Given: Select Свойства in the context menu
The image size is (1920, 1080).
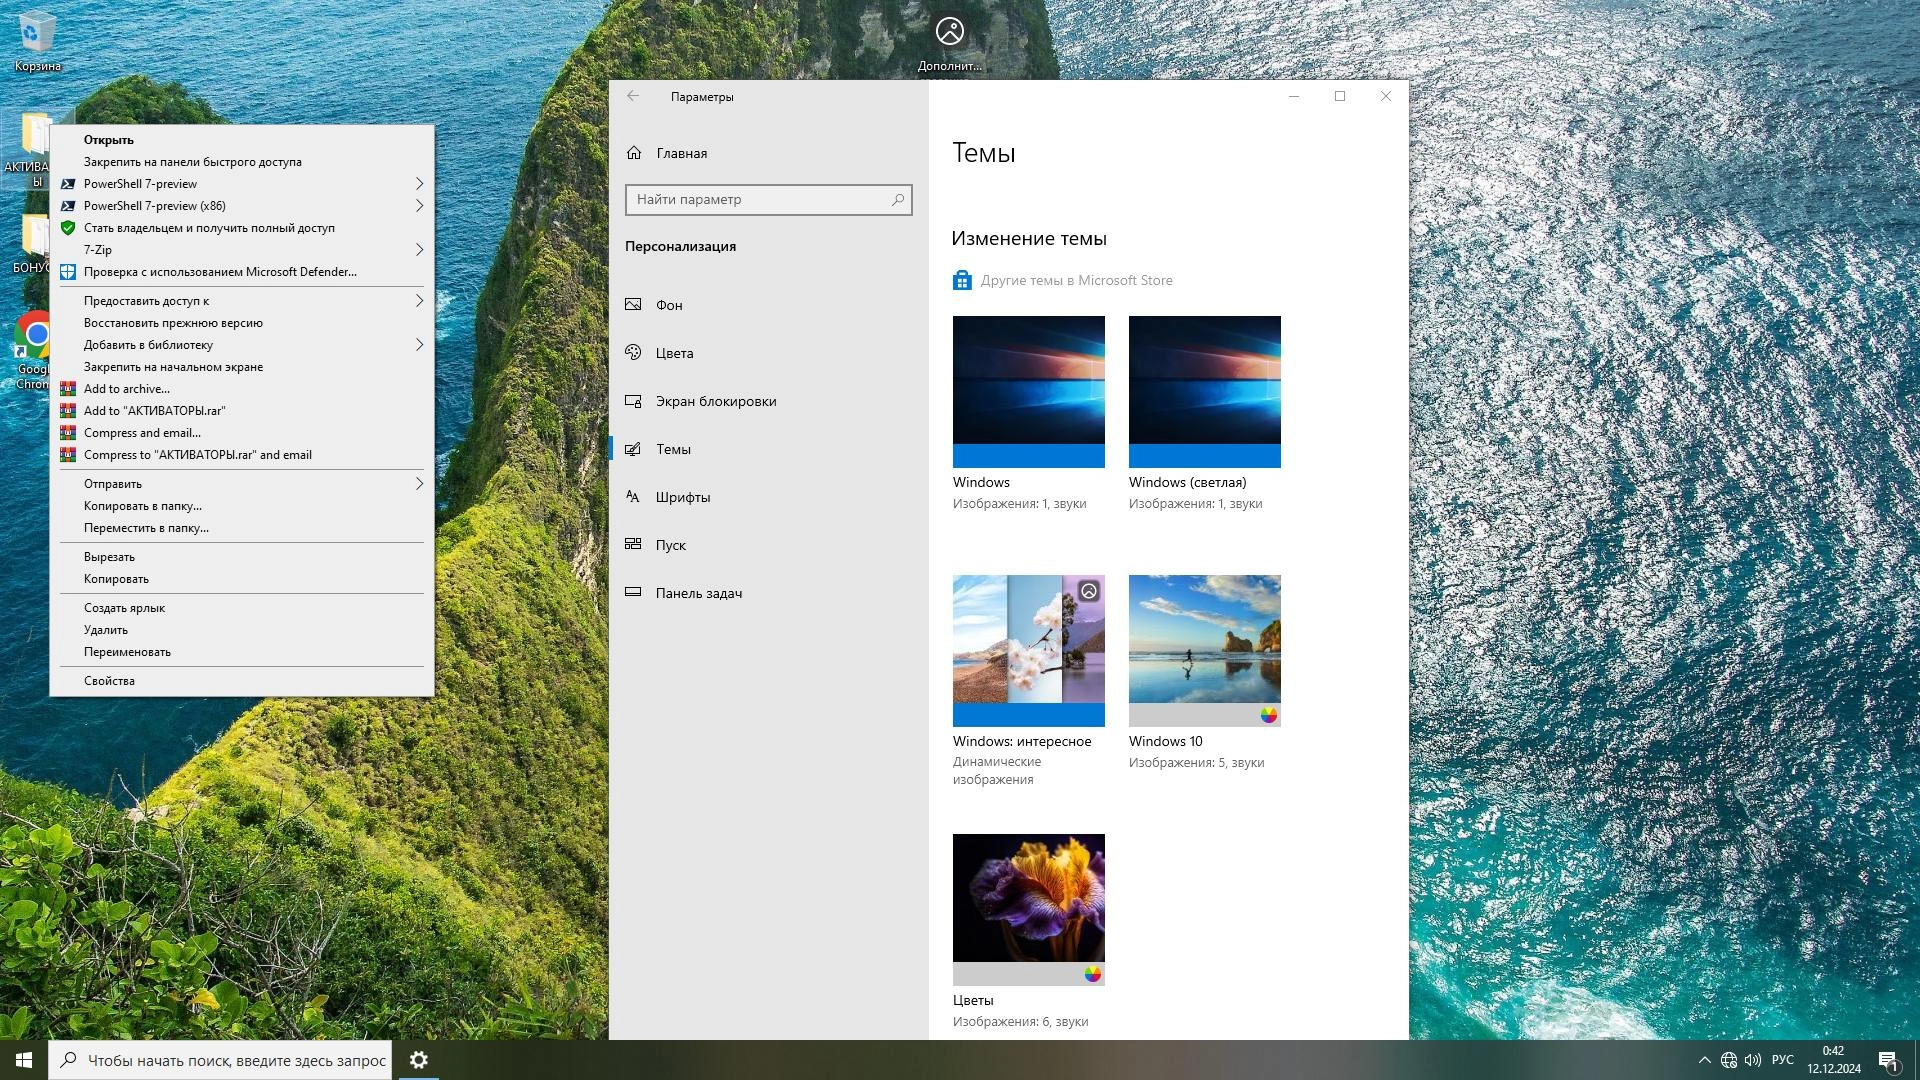Looking at the screenshot, I should (x=109, y=681).
